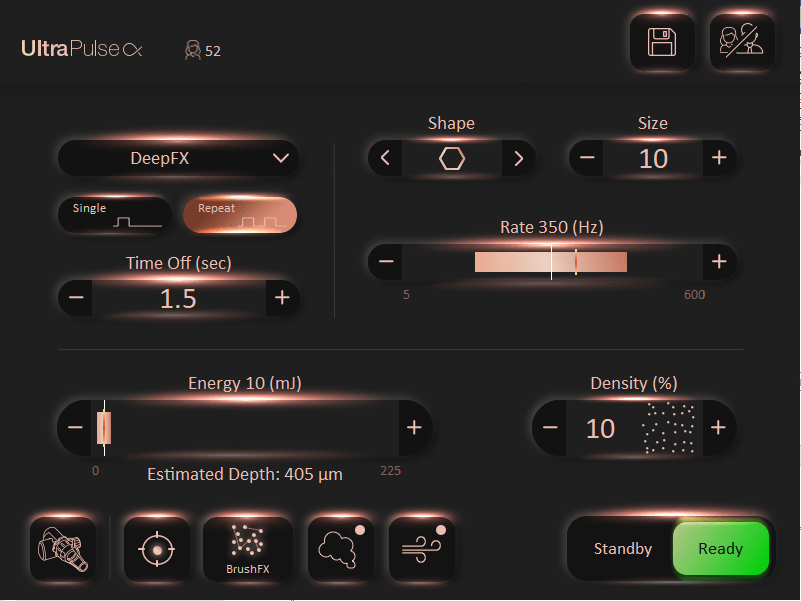Activate the aiming beam target icon
The image size is (801, 601).
point(156,548)
